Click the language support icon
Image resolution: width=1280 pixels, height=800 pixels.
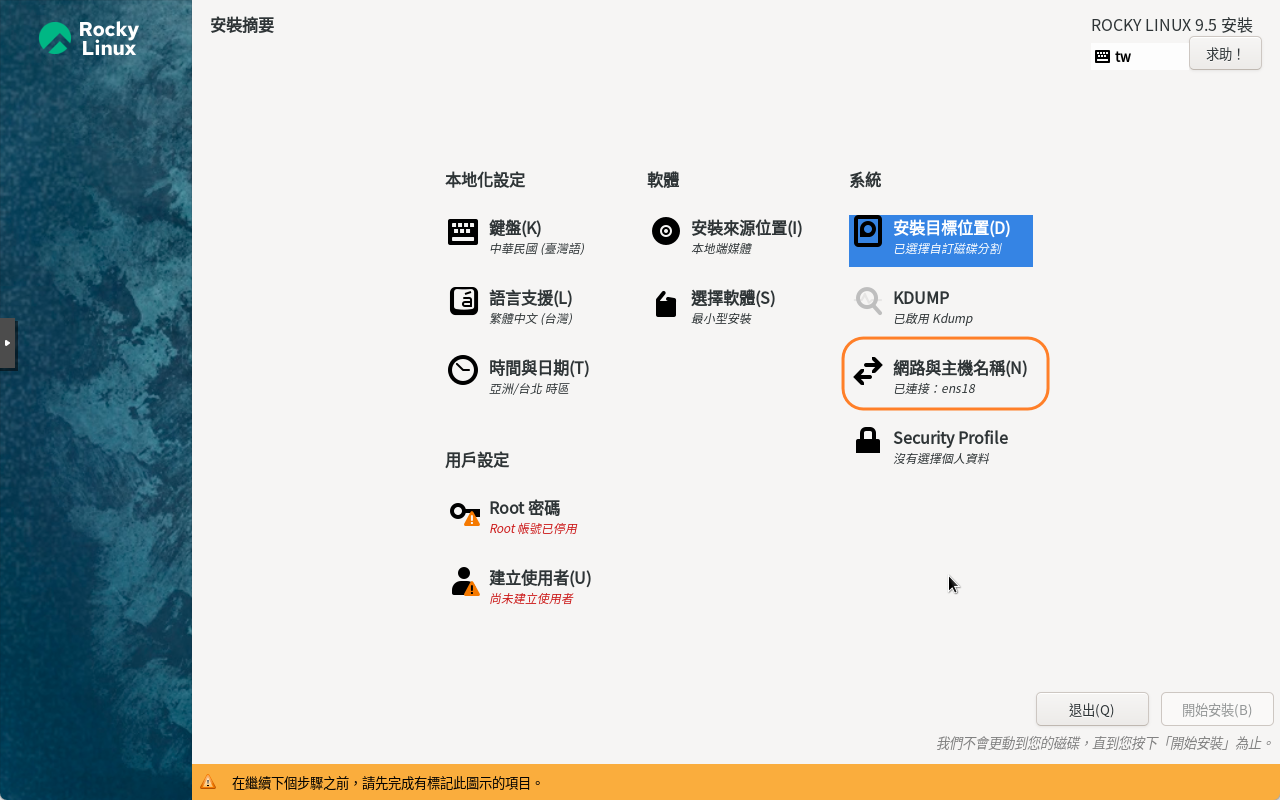pyautogui.click(x=463, y=301)
